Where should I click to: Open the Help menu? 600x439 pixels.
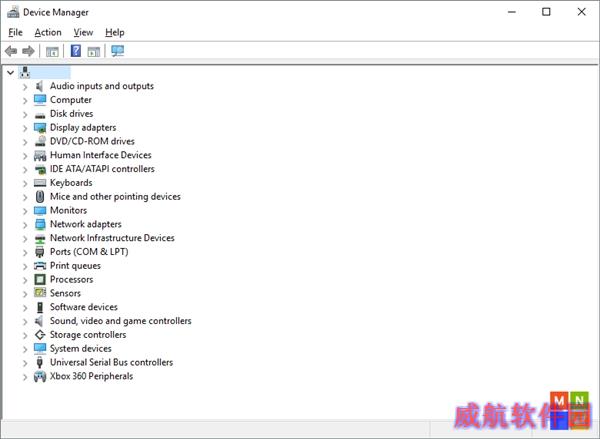[x=115, y=33]
